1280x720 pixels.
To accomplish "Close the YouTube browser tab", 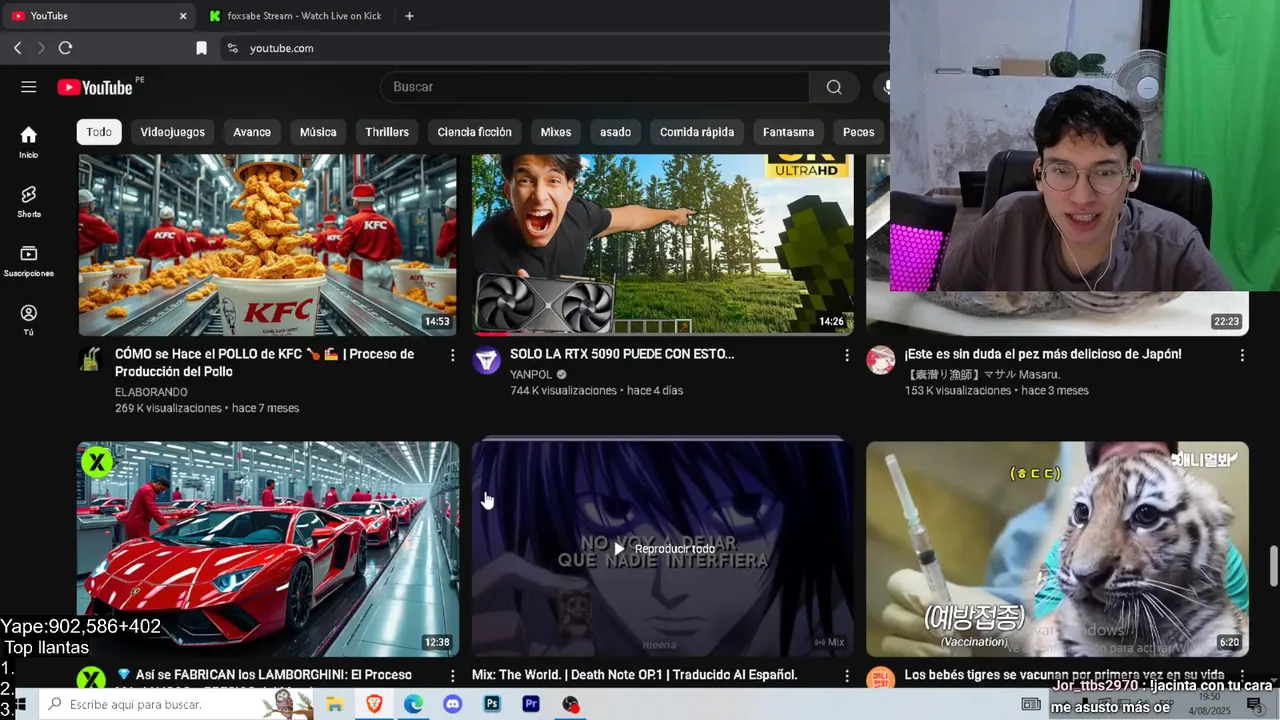I will [x=183, y=16].
